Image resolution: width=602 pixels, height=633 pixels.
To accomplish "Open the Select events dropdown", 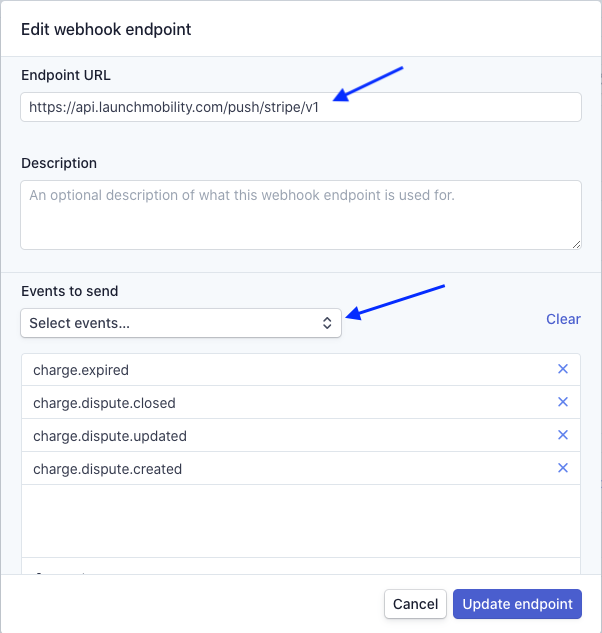I will click(181, 323).
